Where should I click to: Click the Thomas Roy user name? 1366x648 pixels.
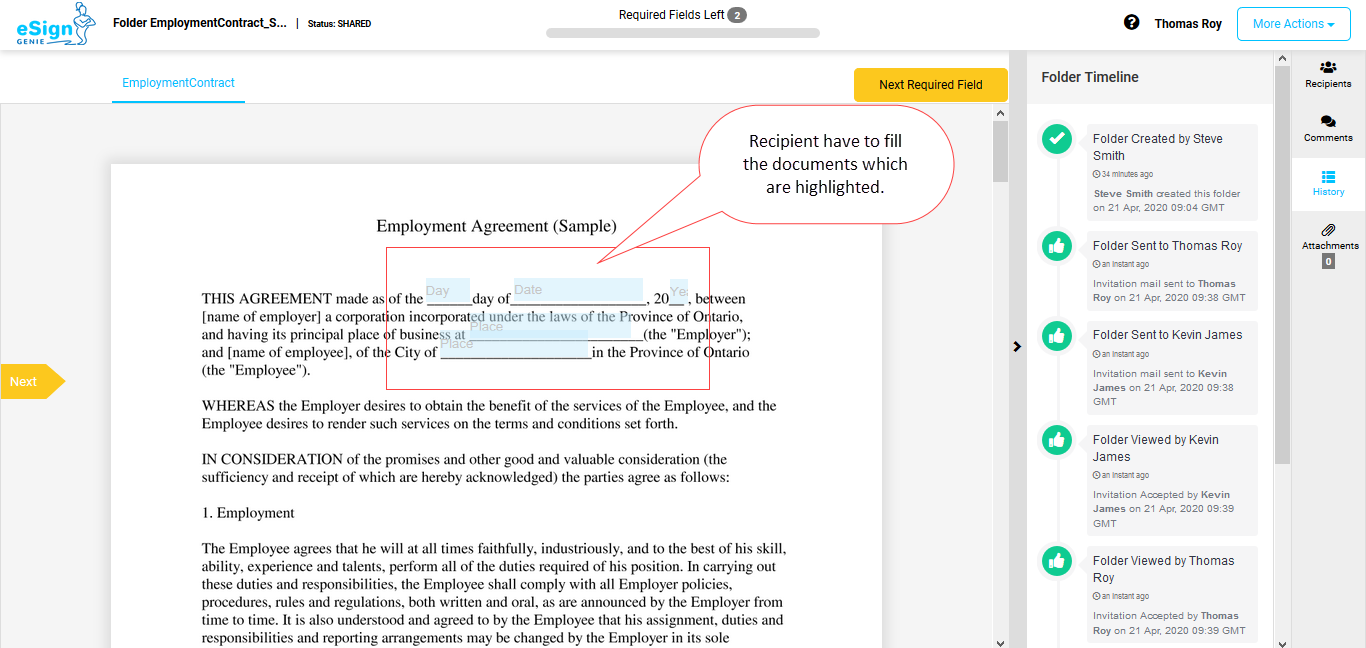tap(1188, 24)
